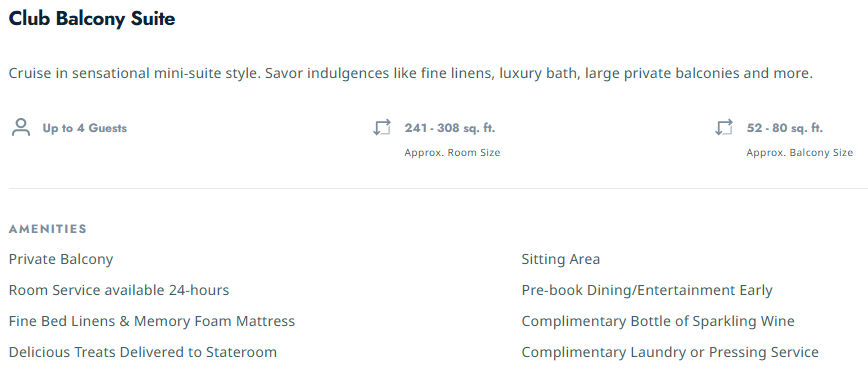
Task: Click the room size dimensions icon
Action: point(382,127)
